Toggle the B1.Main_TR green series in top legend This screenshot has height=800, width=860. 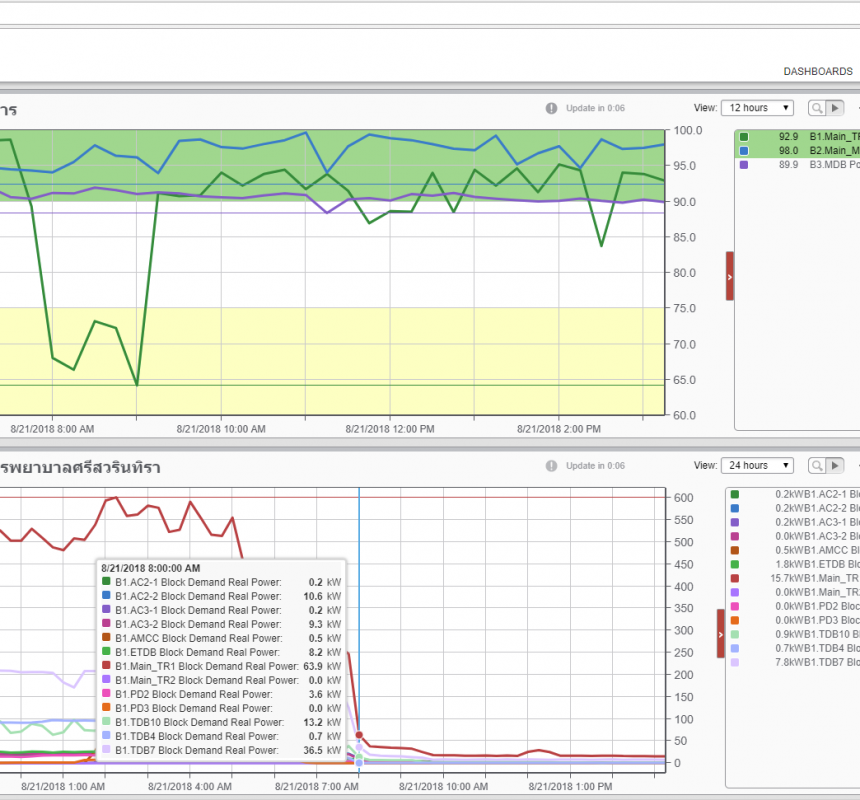click(x=743, y=137)
